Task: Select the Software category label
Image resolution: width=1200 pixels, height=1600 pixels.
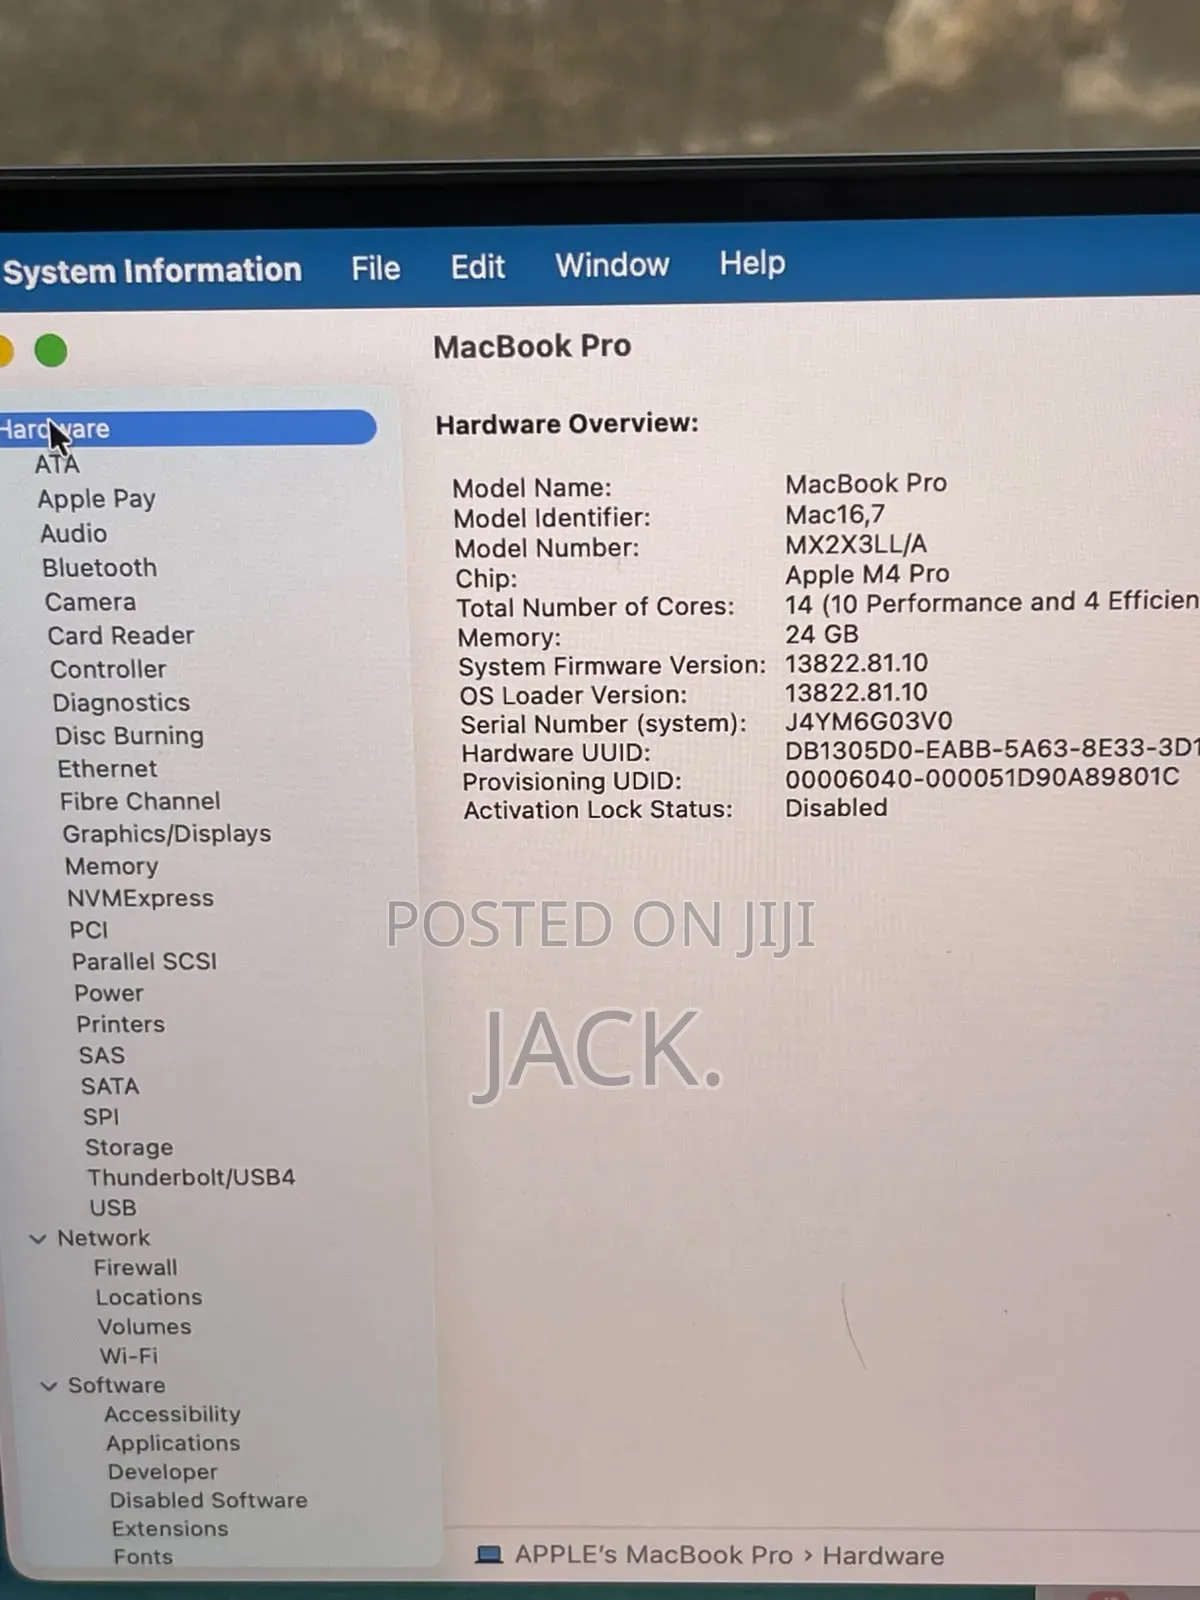Action: tap(117, 1385)
